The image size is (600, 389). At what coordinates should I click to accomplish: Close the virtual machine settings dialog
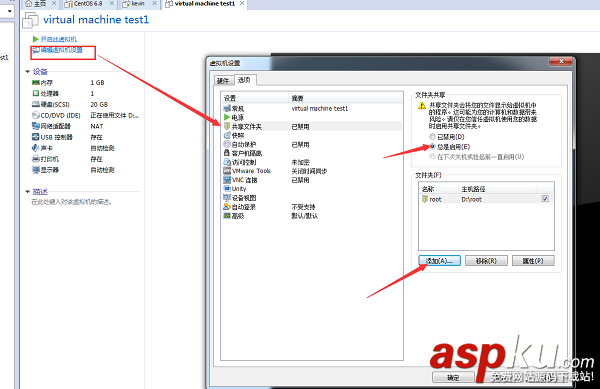pos(561,61)
